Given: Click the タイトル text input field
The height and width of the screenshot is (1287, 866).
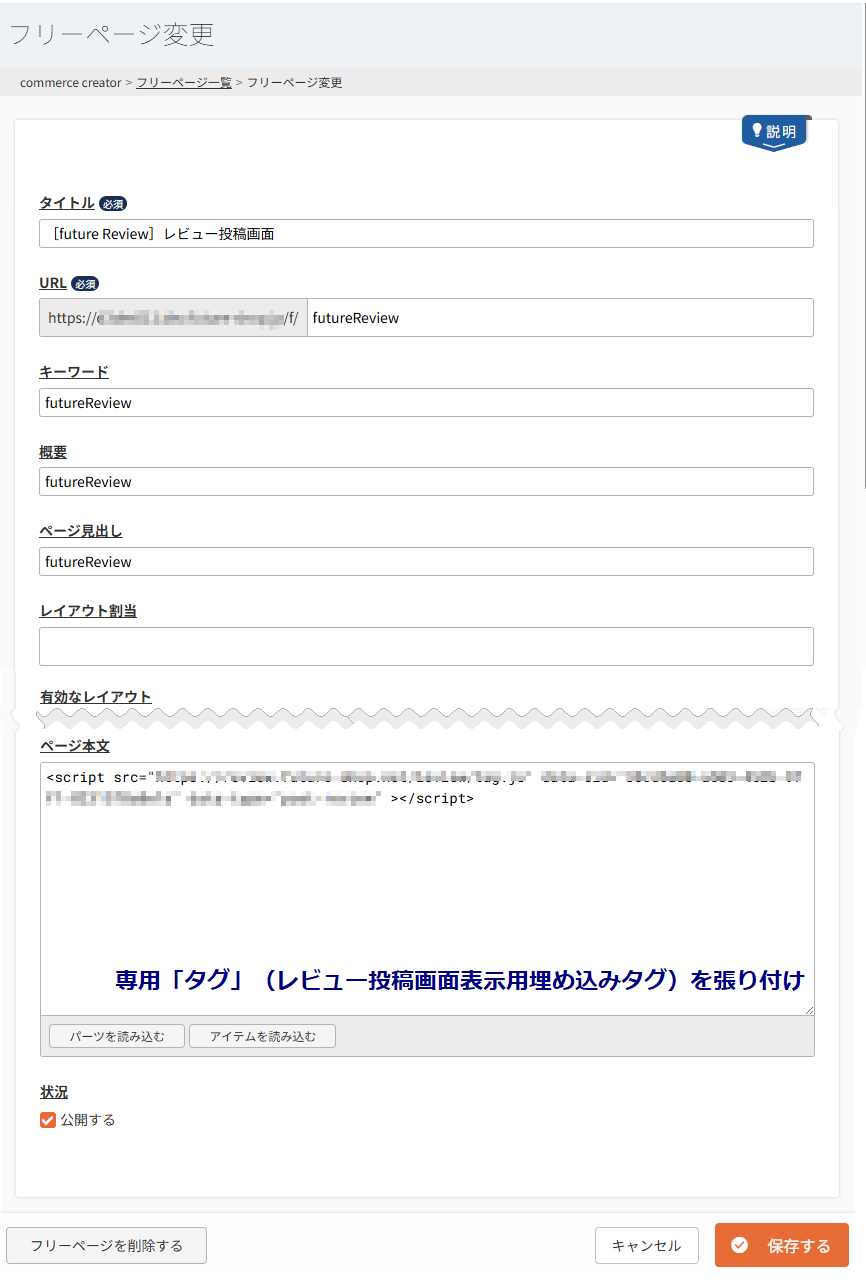Looking at the screenshot, I should coord(426,233).
